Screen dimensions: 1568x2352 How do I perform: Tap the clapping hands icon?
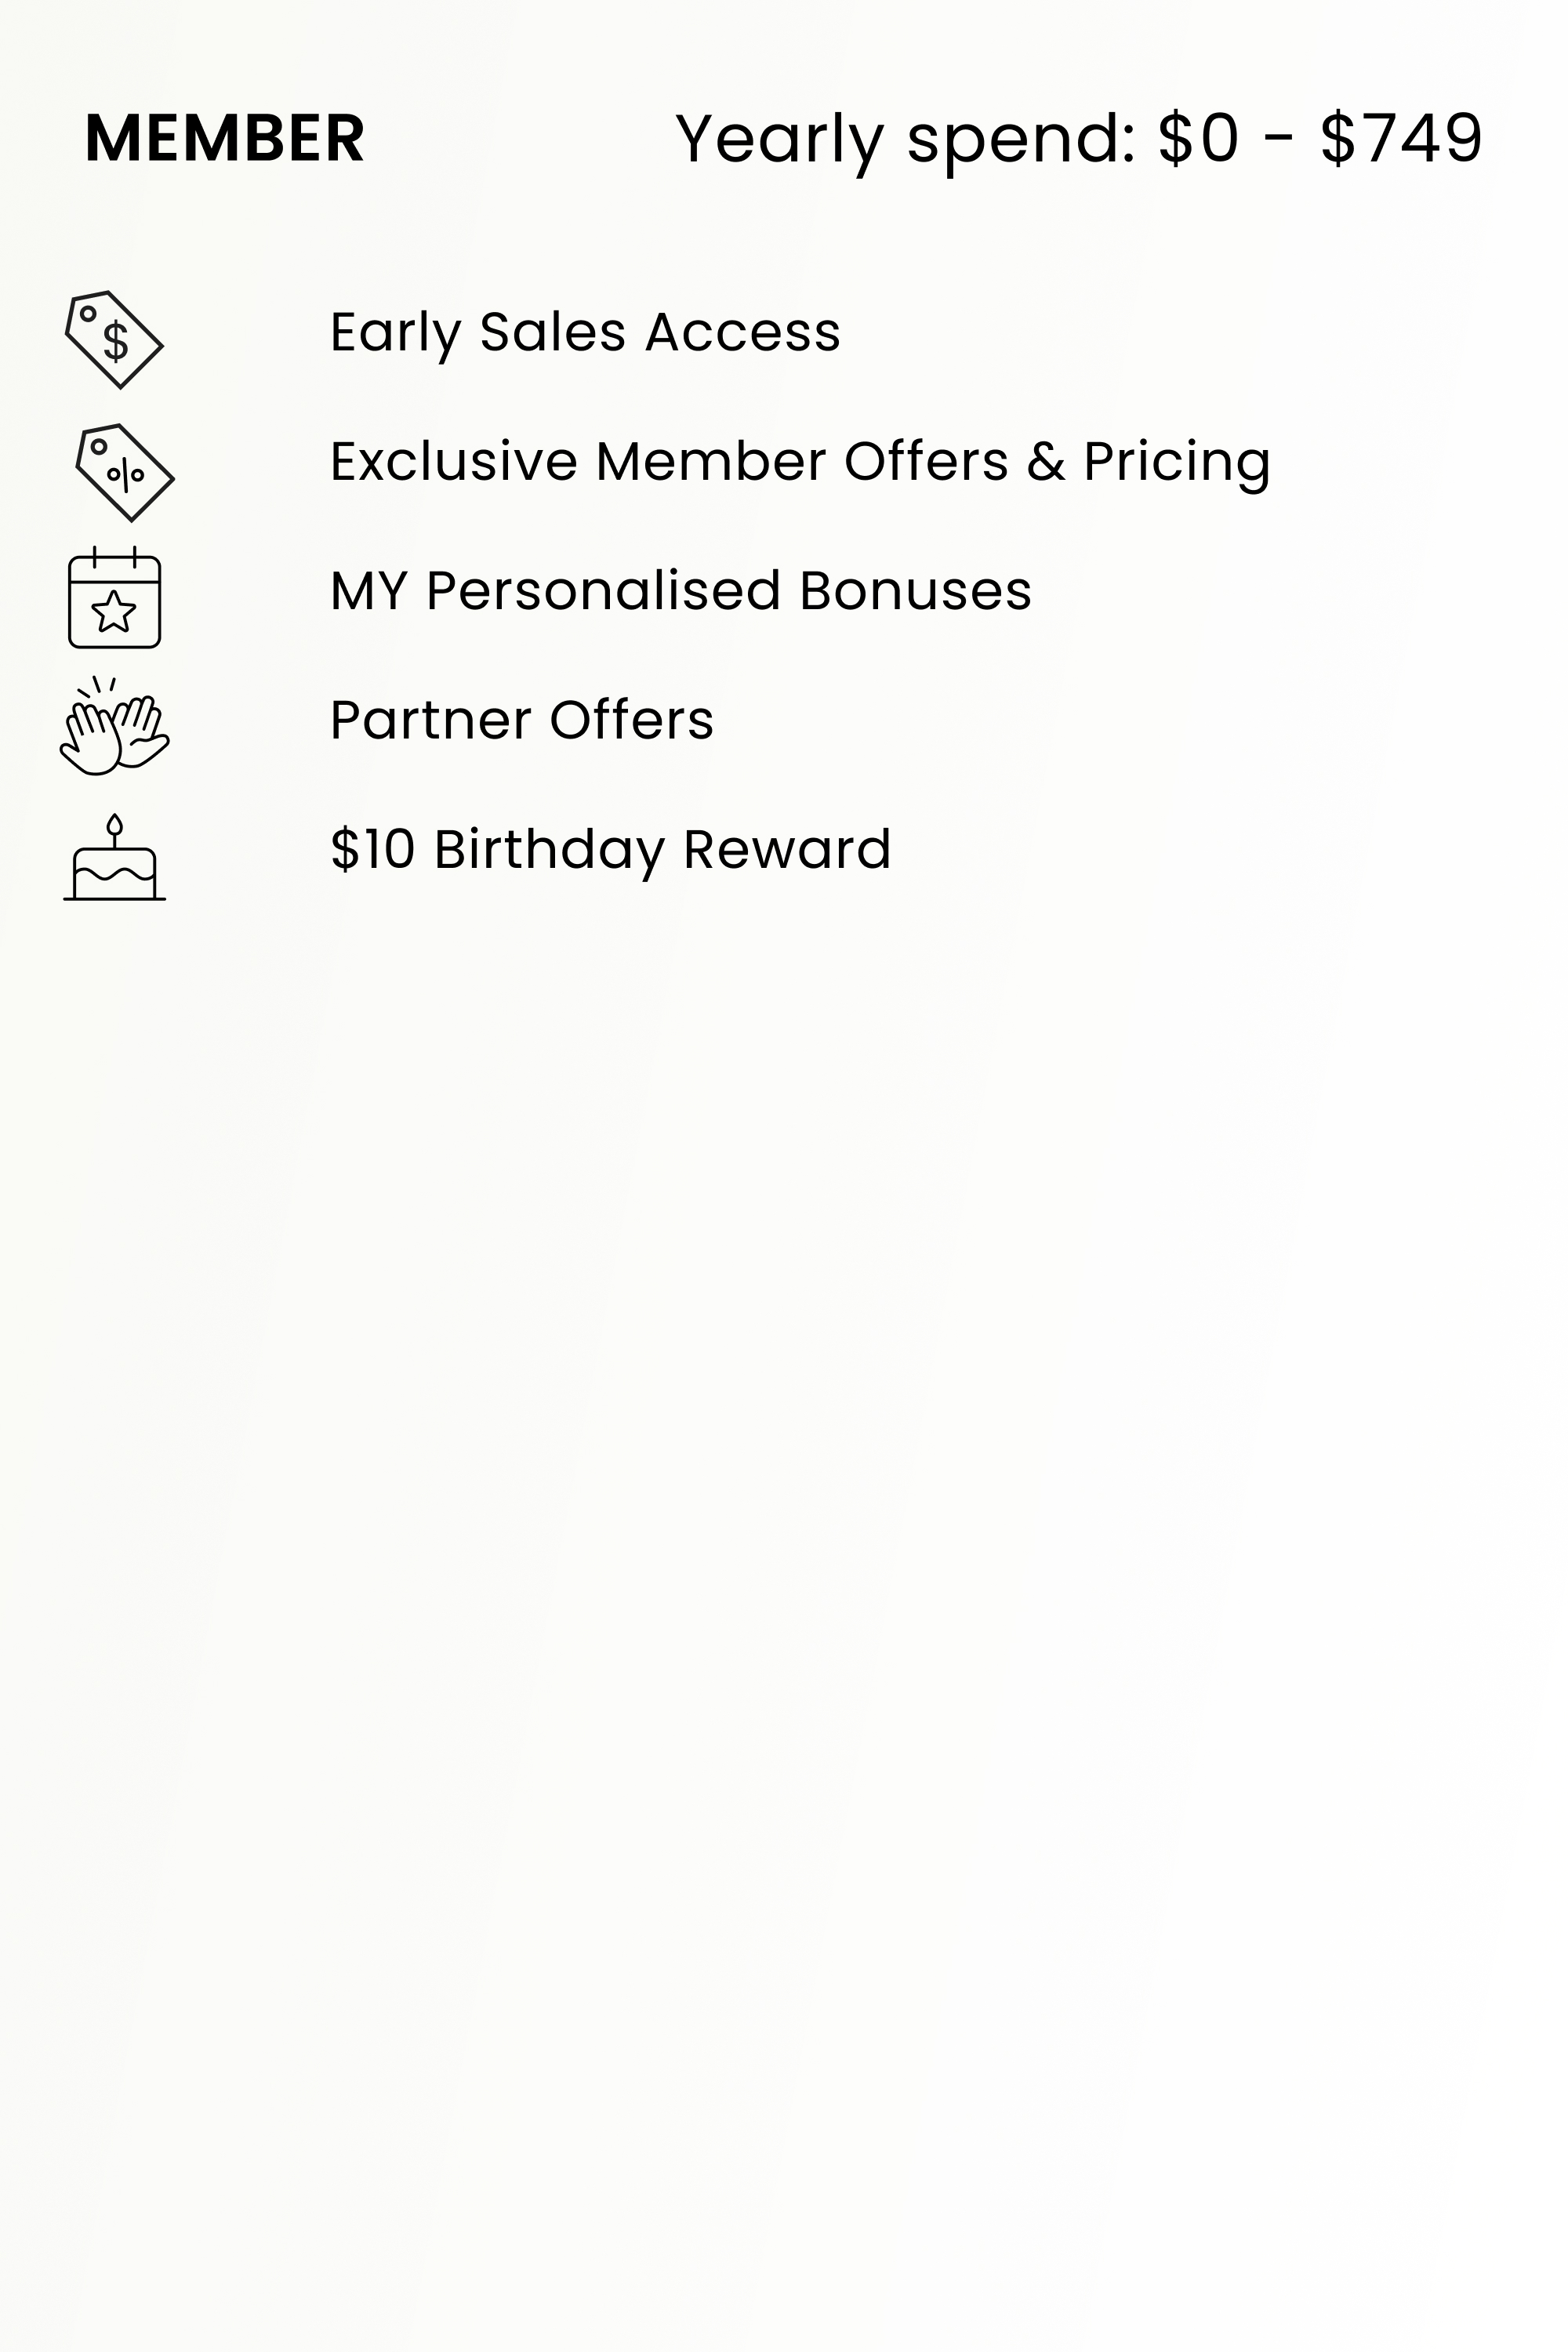tap(114, 727)
